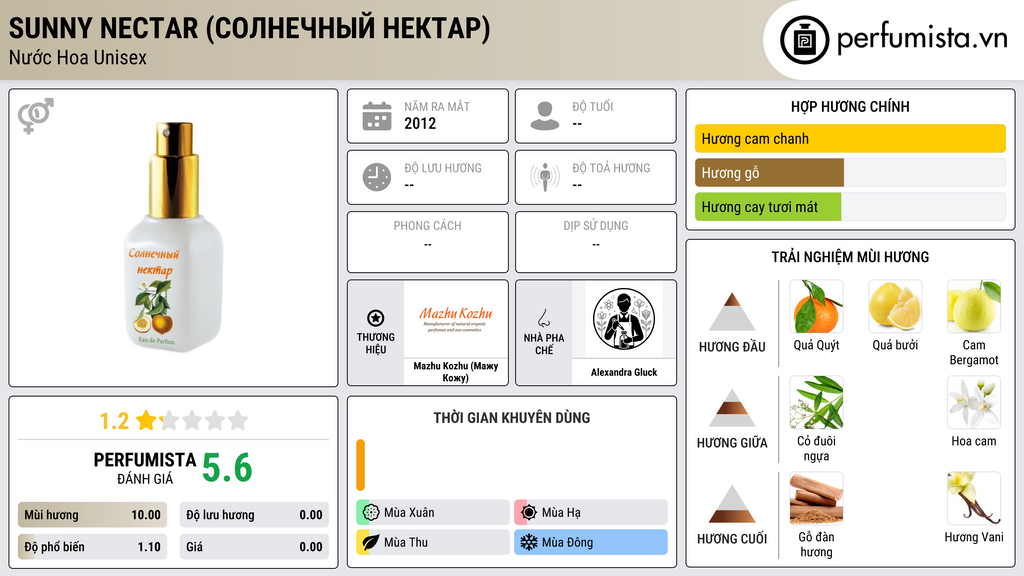Click the star badge icon above Thương hiệu

coord(376,318)
